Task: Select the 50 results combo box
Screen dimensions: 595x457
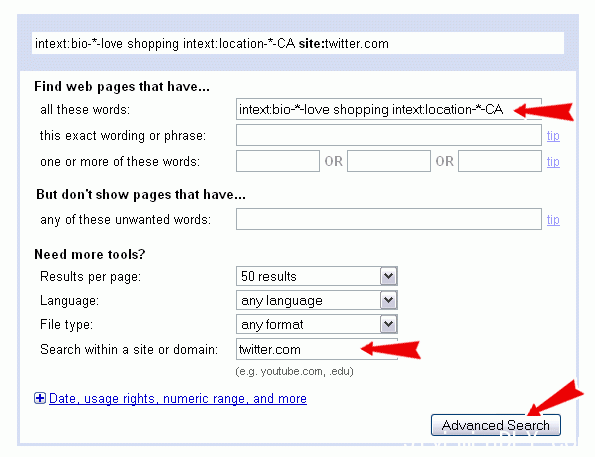Action: coord(317,276)
